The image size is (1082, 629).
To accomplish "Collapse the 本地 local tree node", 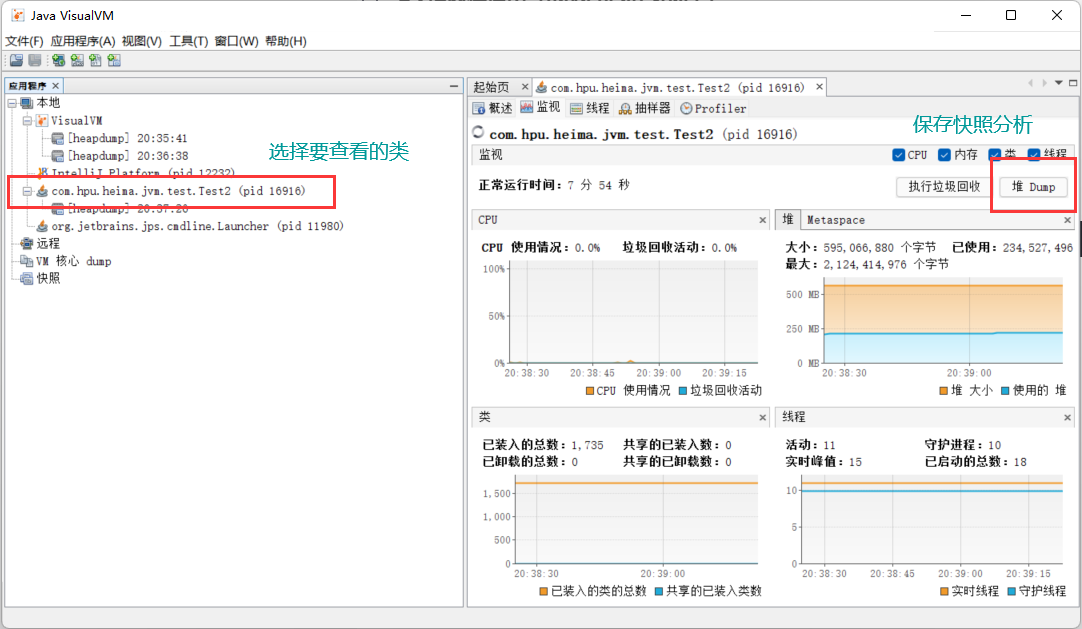I will tap(12, 103).
